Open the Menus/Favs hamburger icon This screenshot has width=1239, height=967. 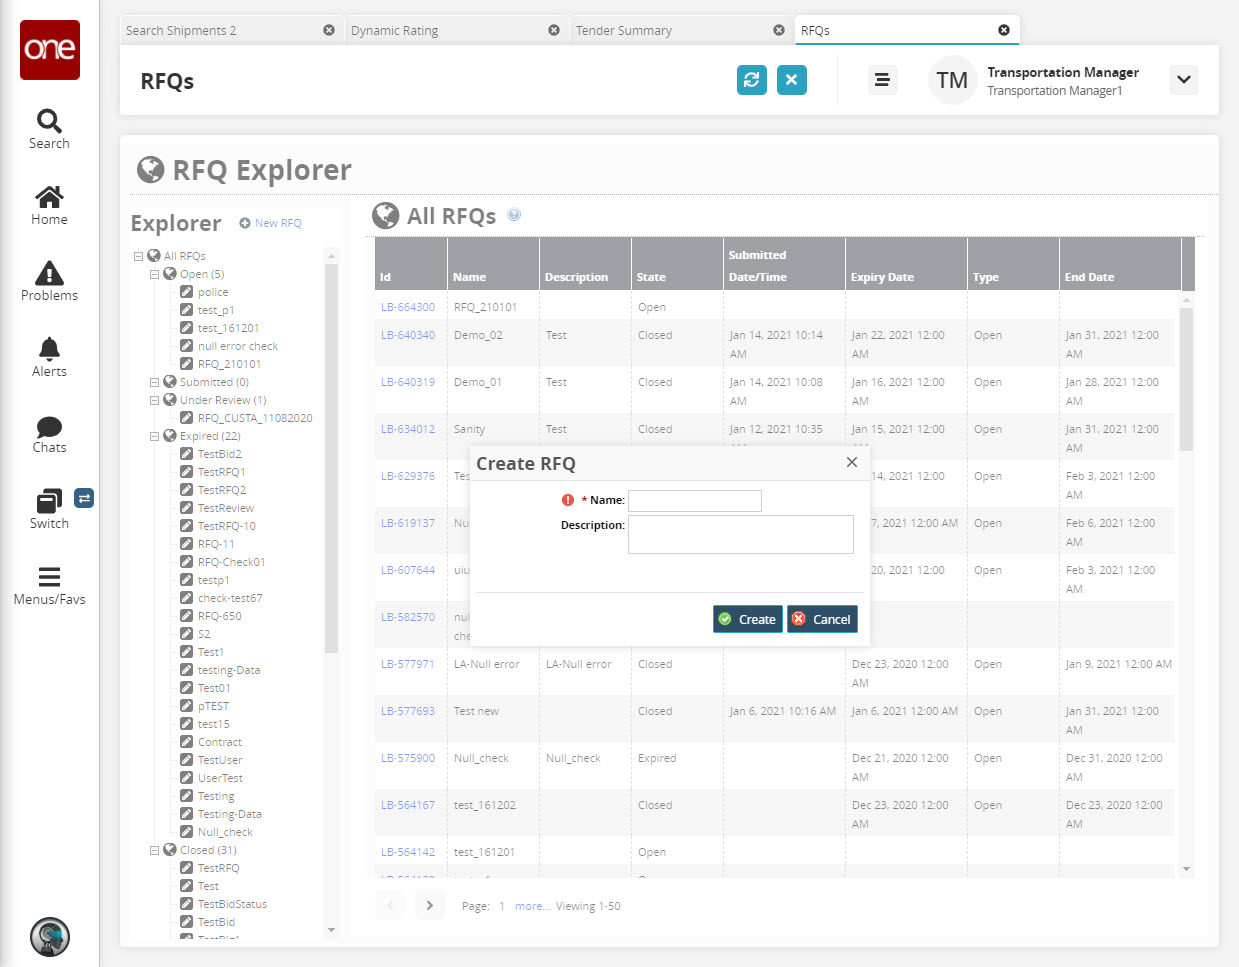point(49,577)
